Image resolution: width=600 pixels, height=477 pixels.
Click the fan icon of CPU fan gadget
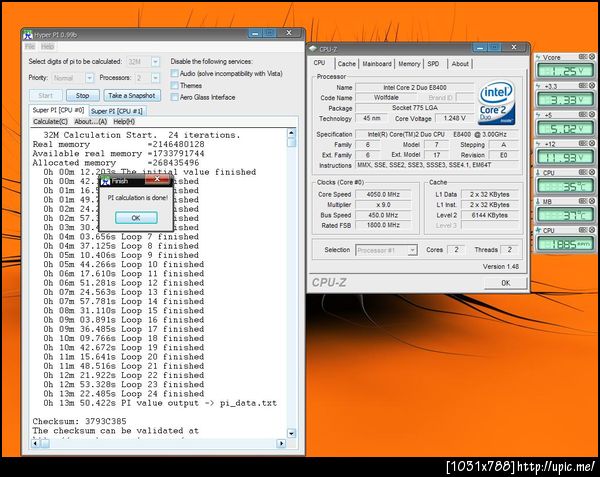(x=538, y=230)
